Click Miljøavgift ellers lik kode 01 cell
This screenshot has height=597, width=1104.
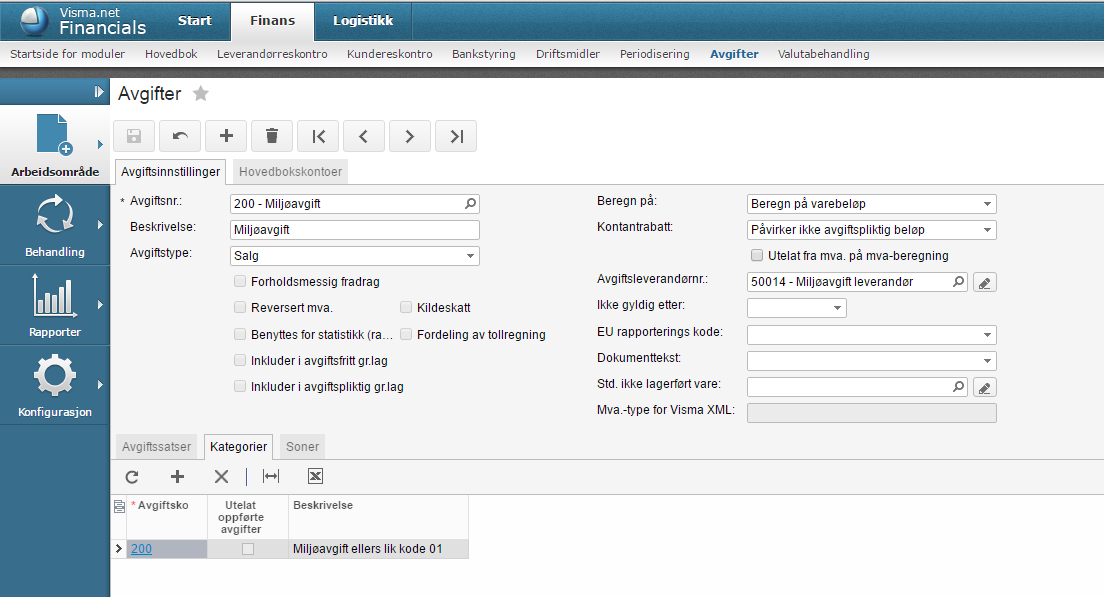coord(378,549)
